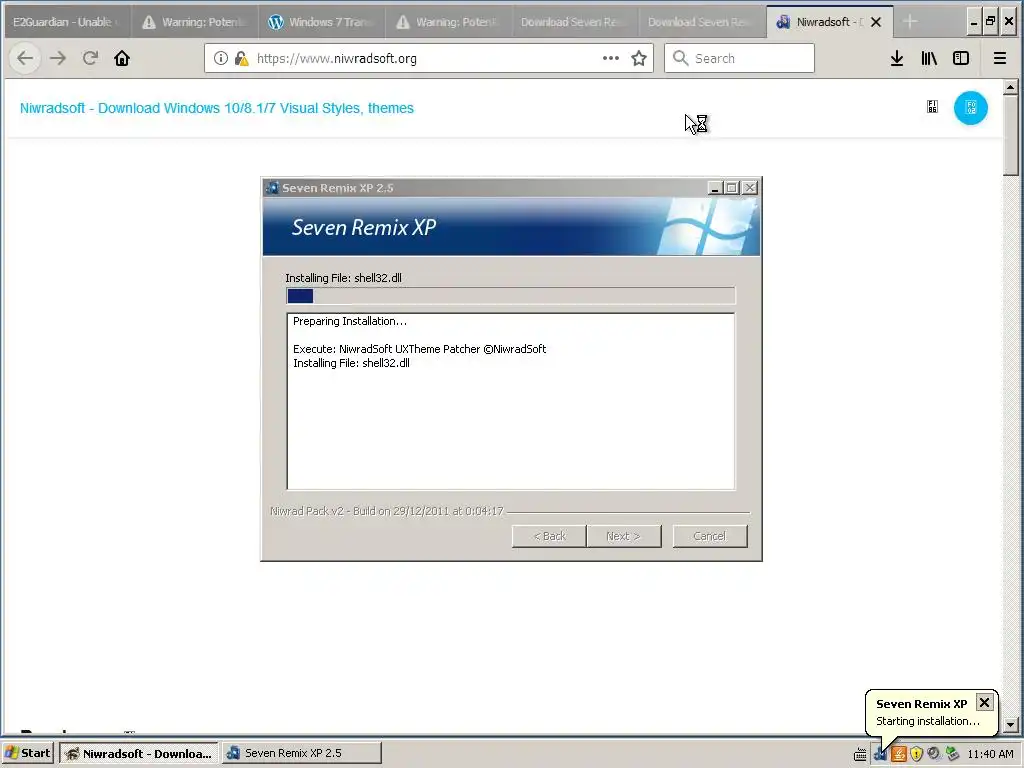Minimize the Seven Remix XP installer window
The height and width of the screenshot is (768, 1024).
(715, 188)
